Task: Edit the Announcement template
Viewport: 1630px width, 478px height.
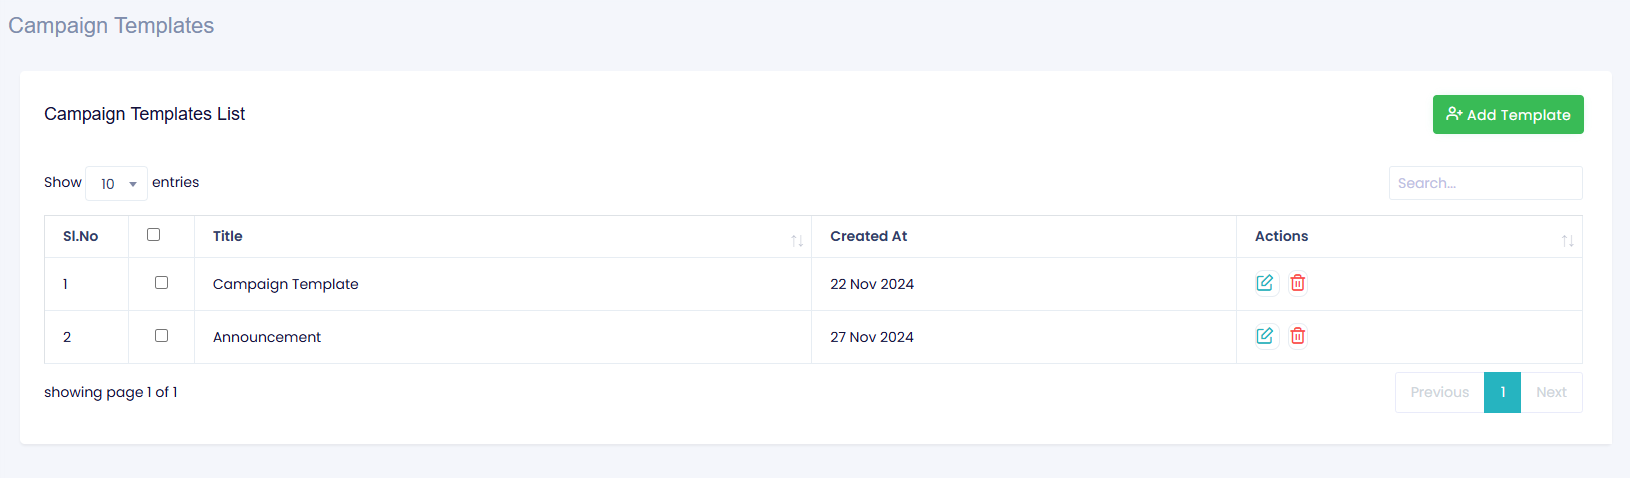Action: 1265,336
